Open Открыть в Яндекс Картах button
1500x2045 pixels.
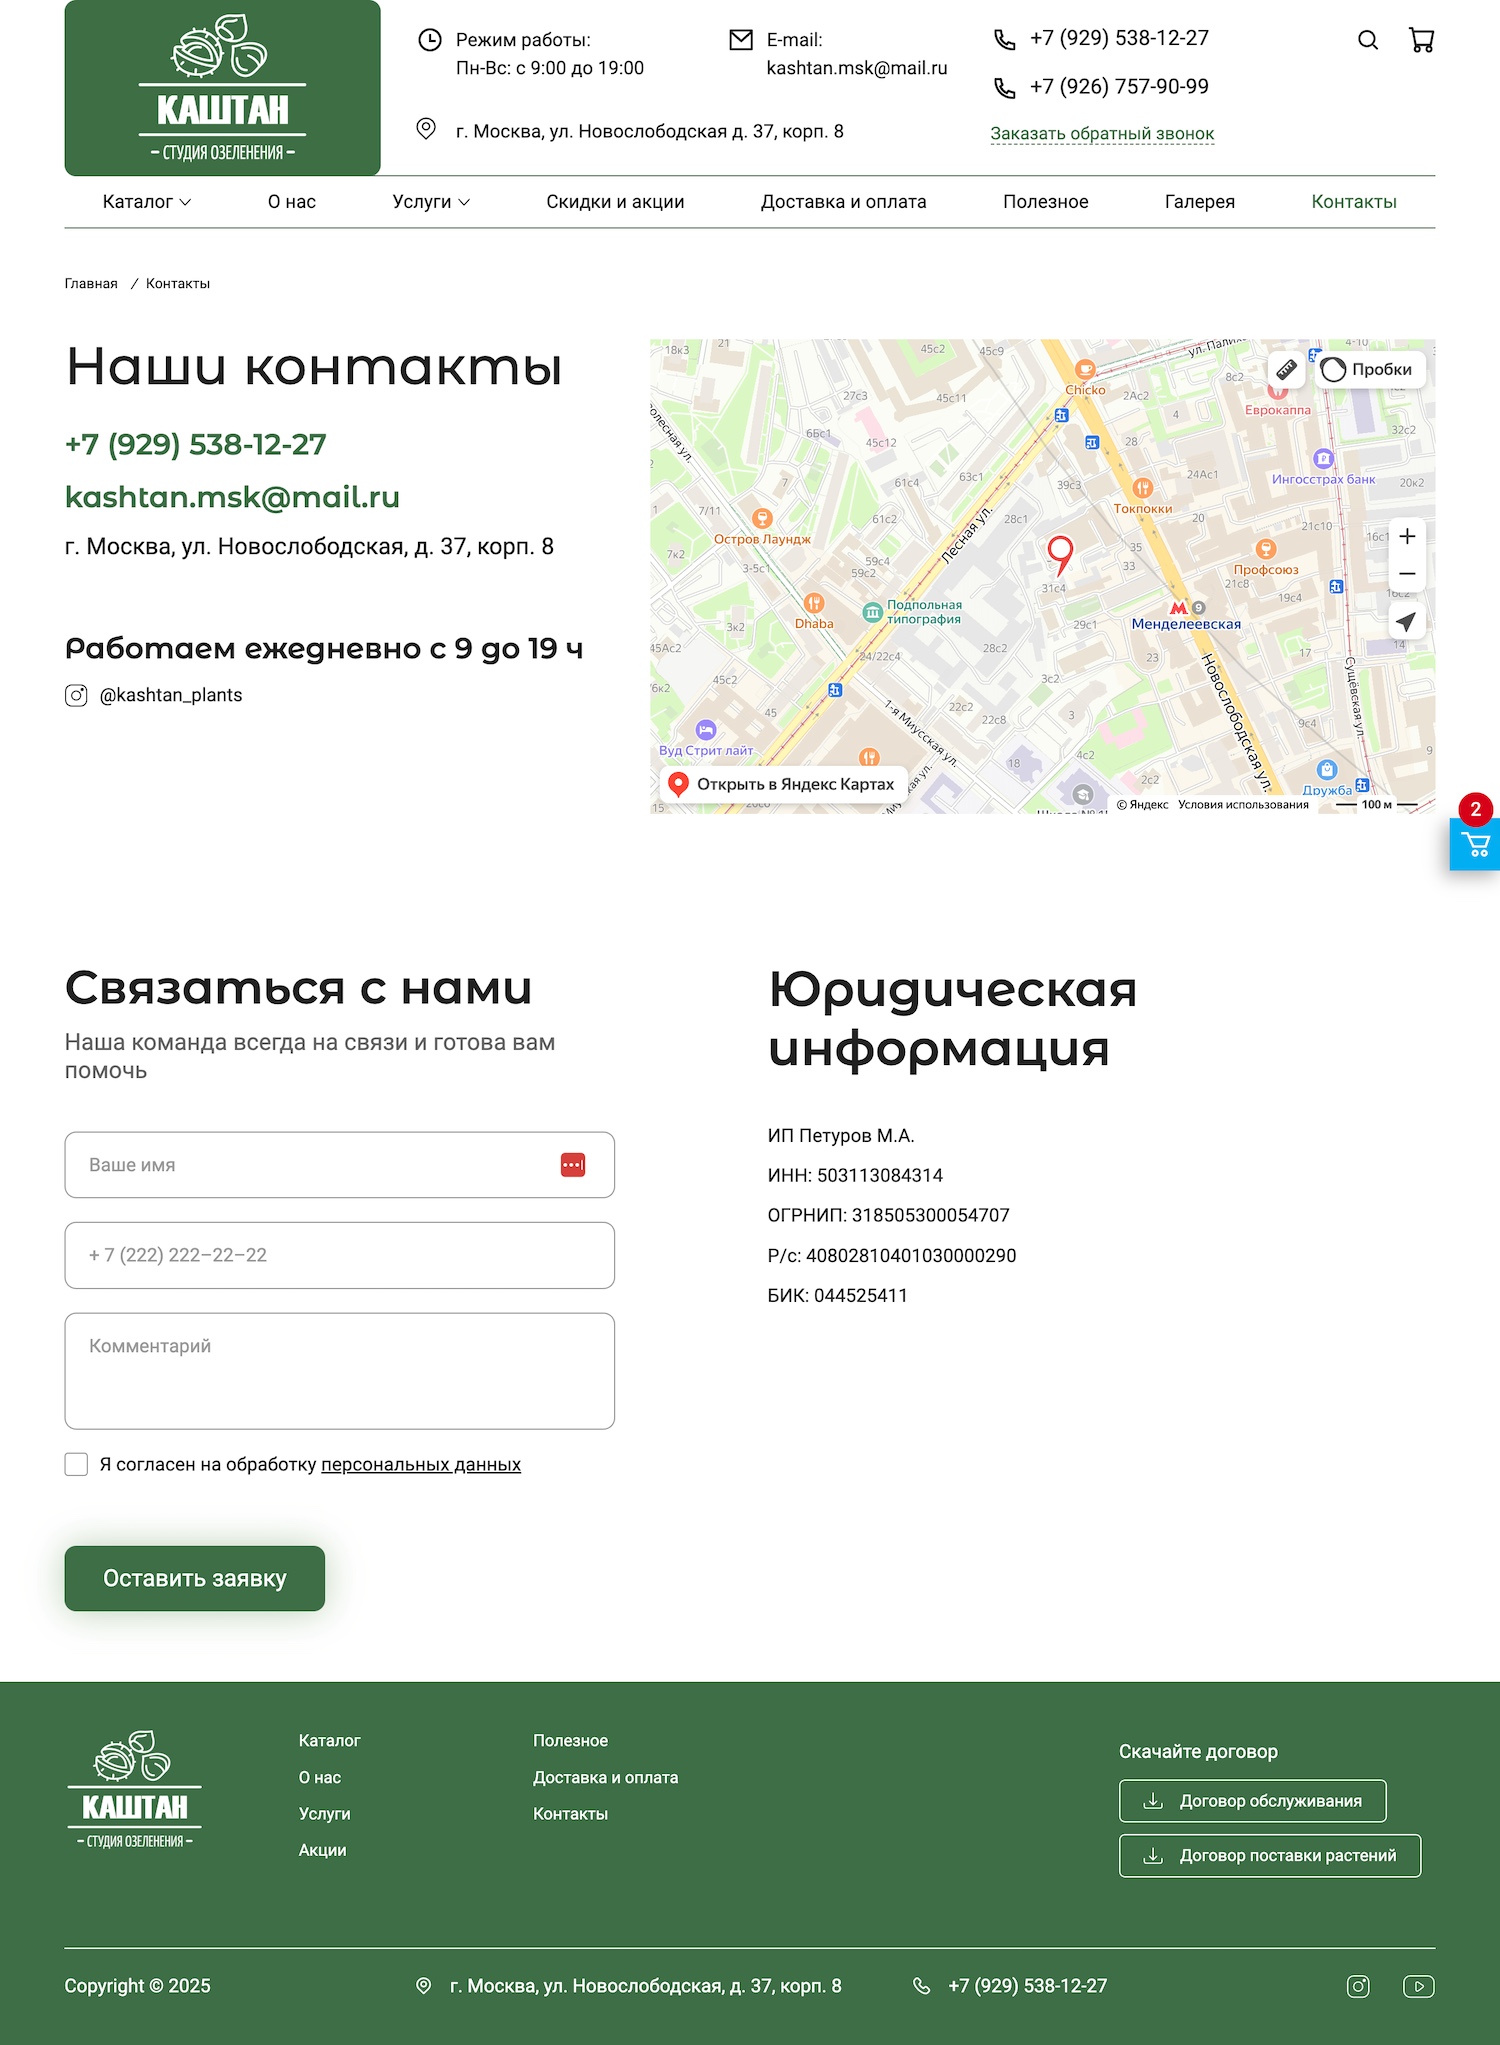pyautogui.click(x=783, y=784)
